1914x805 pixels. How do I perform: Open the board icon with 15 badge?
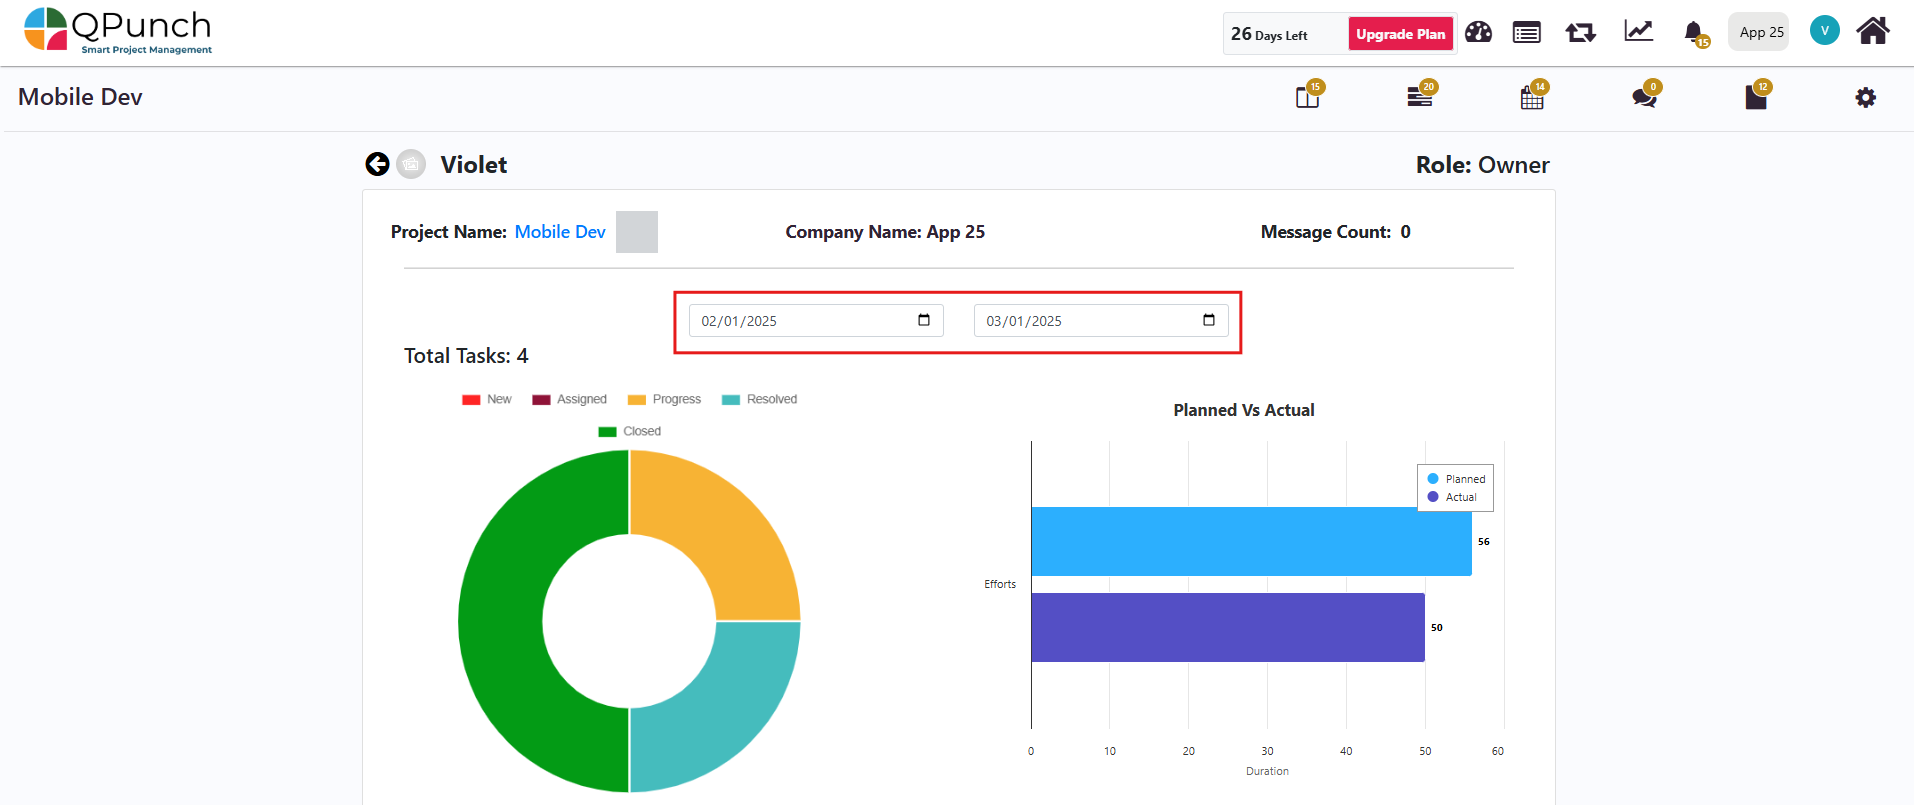(x=1308, y=95)
